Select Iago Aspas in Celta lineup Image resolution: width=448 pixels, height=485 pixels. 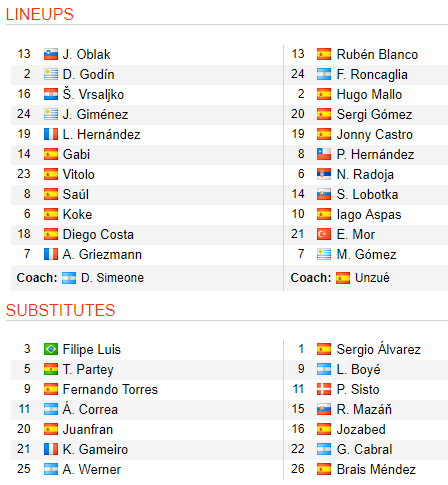[x=369, y=215]
